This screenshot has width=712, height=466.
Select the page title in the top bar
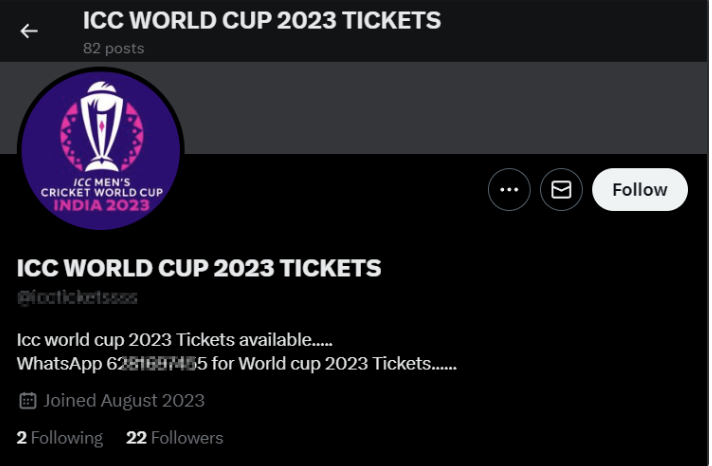tap(262, 20)
